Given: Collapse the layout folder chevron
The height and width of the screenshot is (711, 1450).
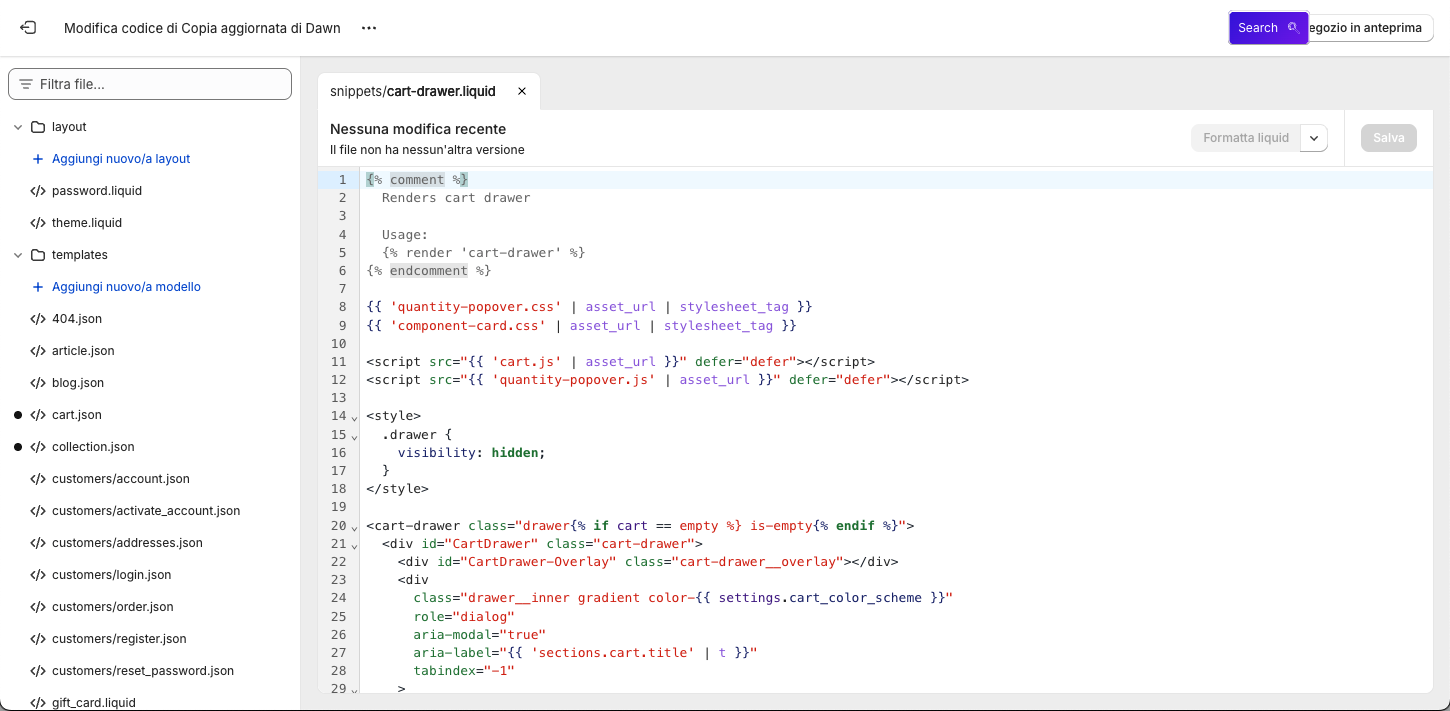Looking at the screenshot, I should 18,127.
